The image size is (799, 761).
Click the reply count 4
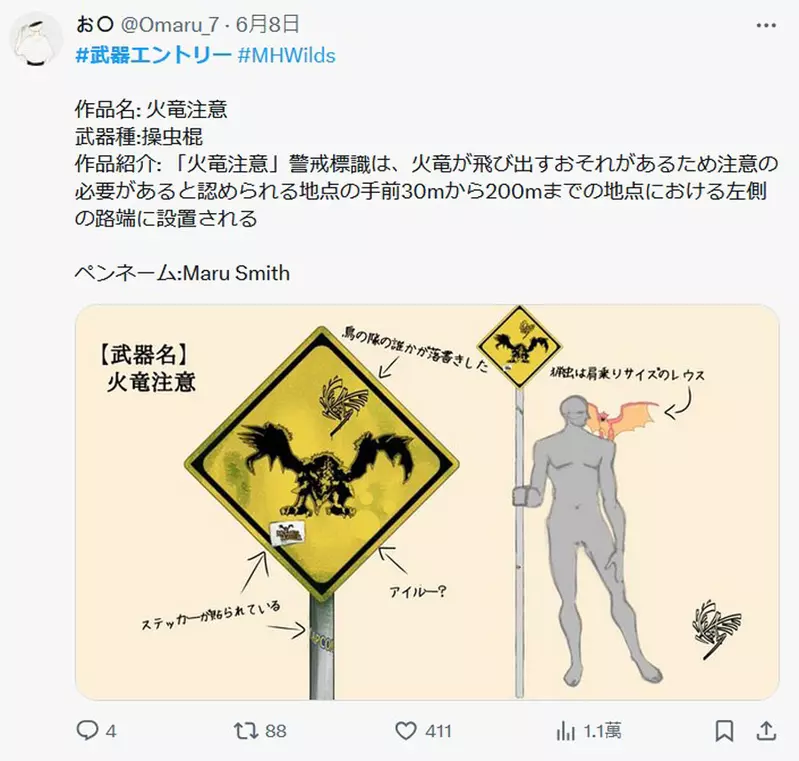point(111,731)
